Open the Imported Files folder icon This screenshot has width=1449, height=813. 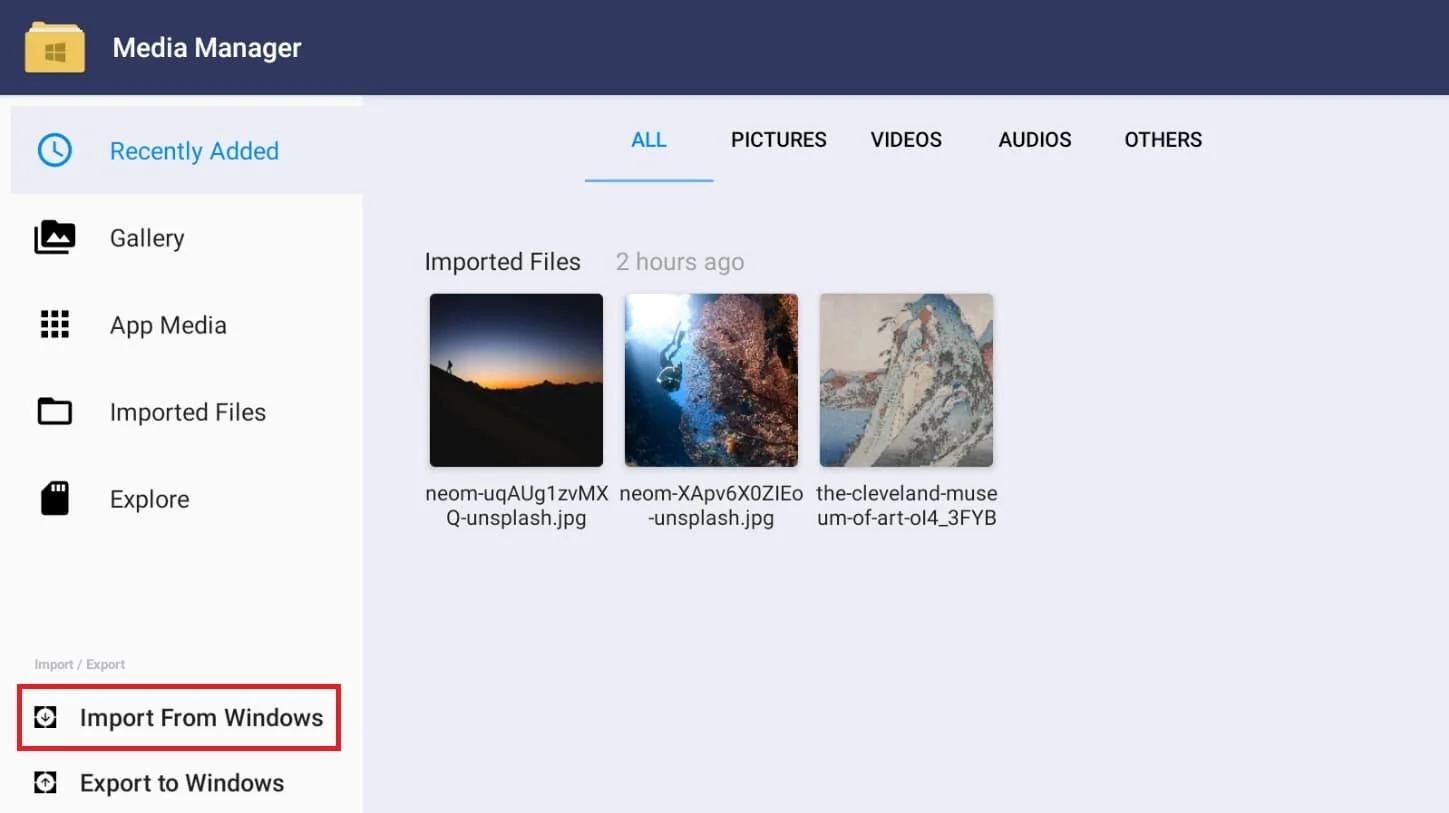pyautogui.click(x=55, y=411)
